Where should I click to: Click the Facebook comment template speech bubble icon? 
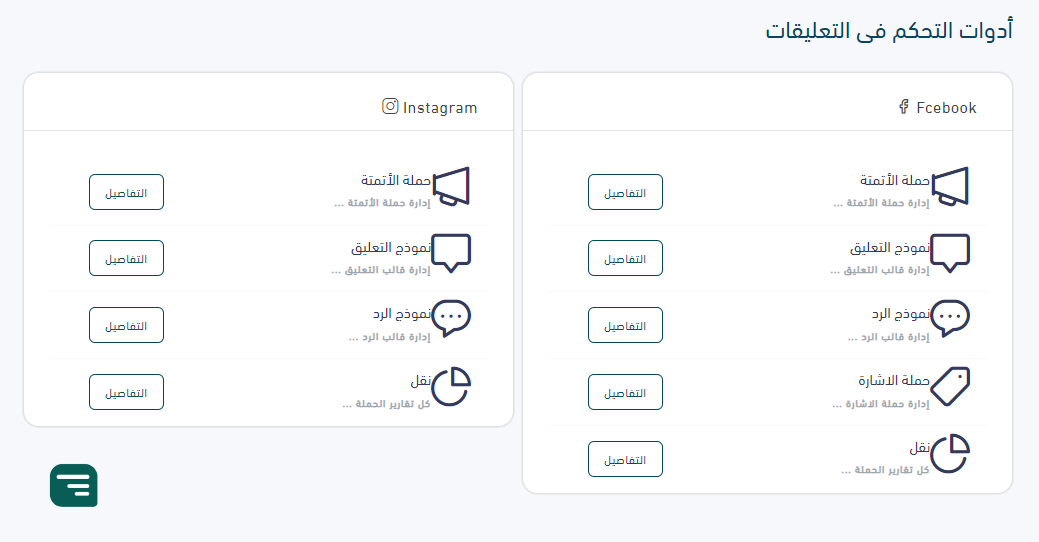coord(950,253)
